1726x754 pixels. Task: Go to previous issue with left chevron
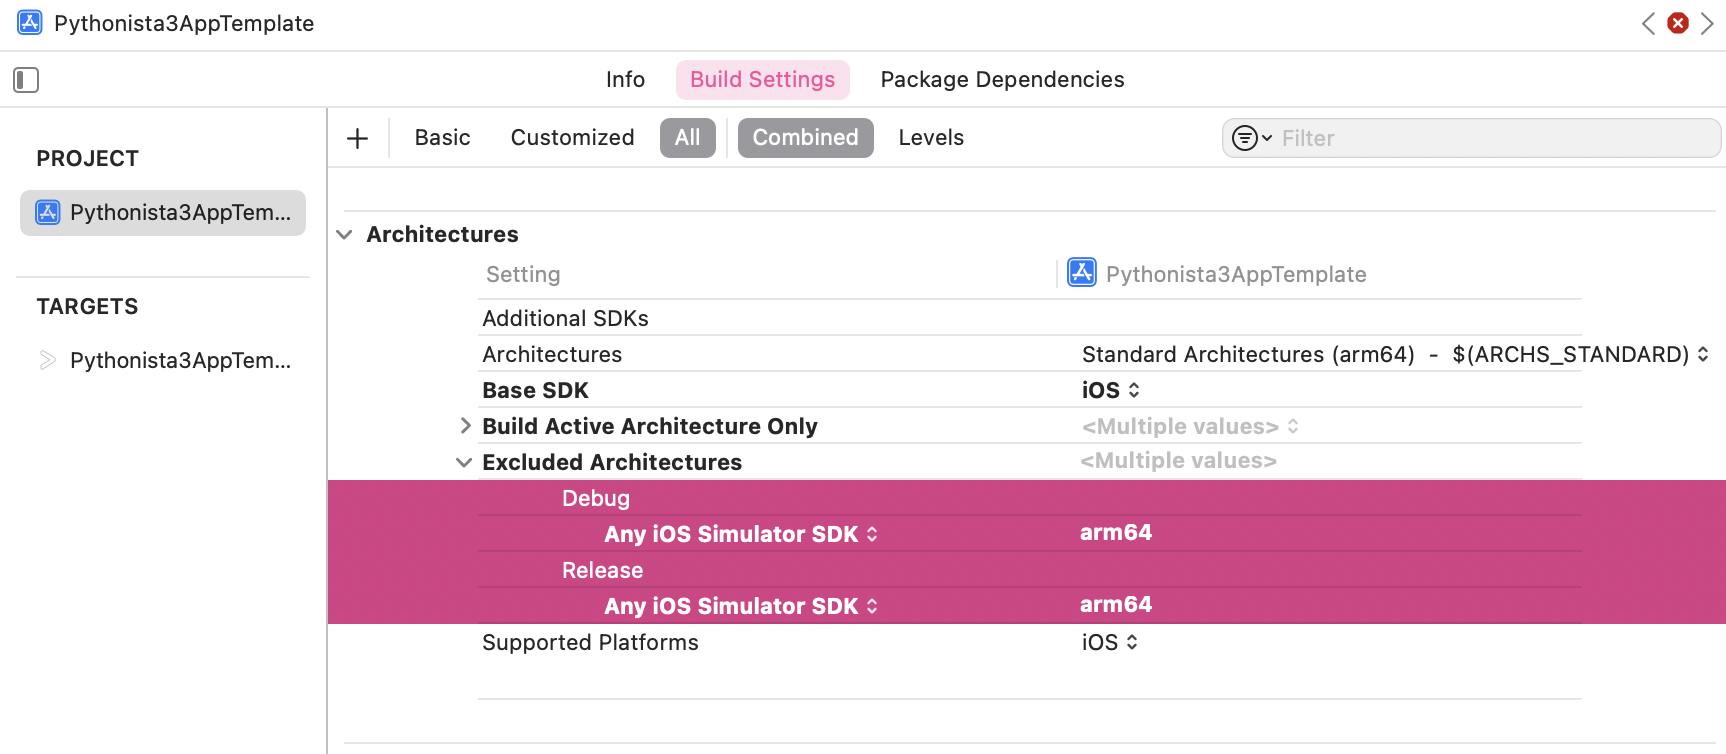[1648, 23]
